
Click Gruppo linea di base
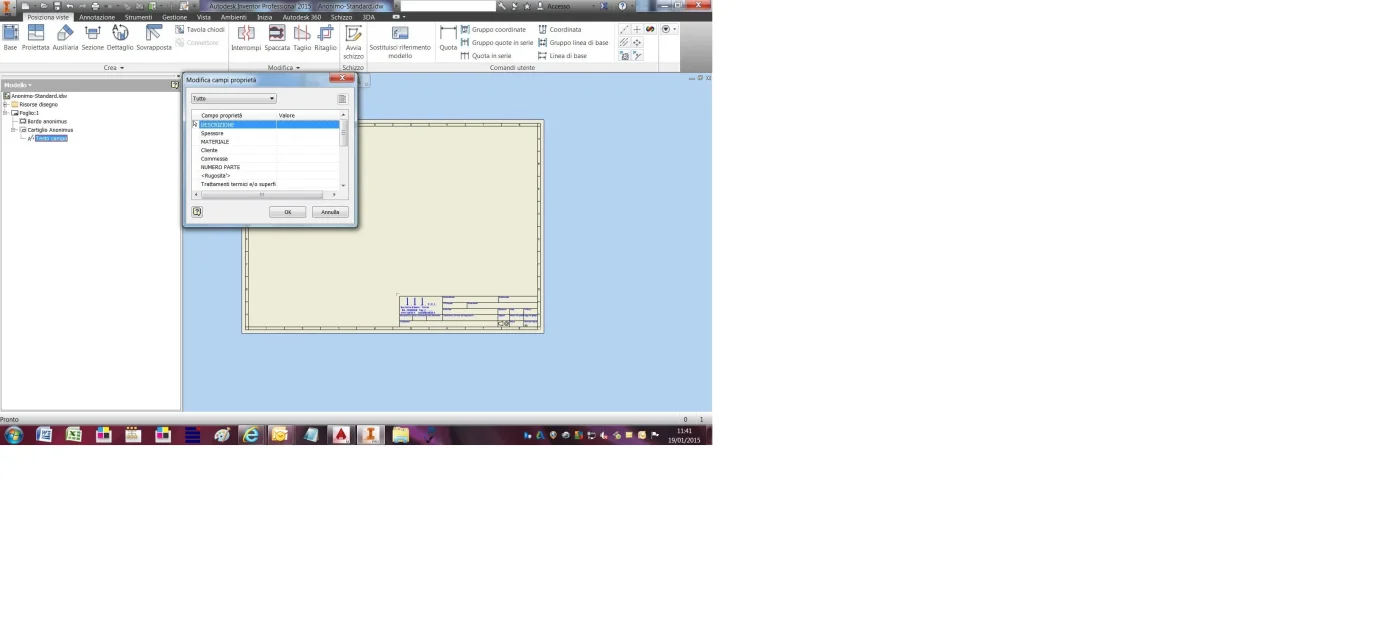point(573,43)
